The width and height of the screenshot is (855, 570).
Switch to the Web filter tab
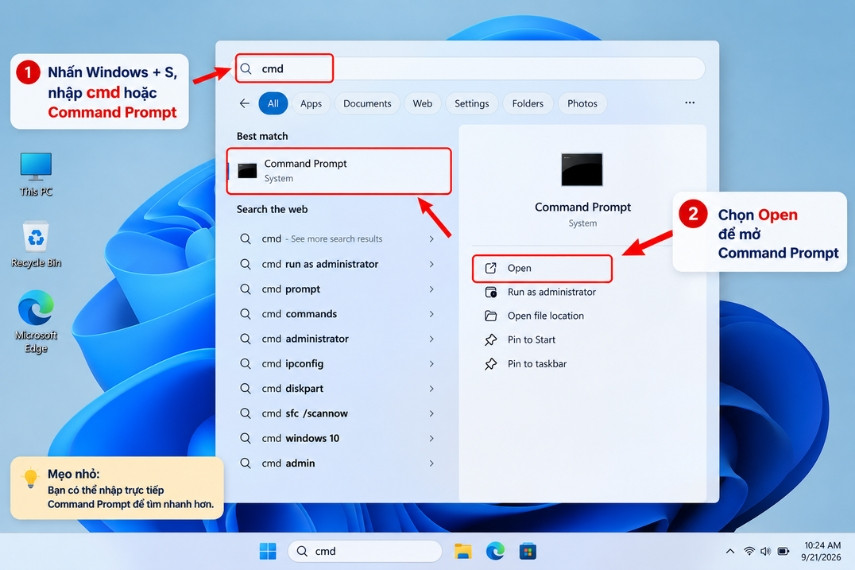click(x=422, y=103)
